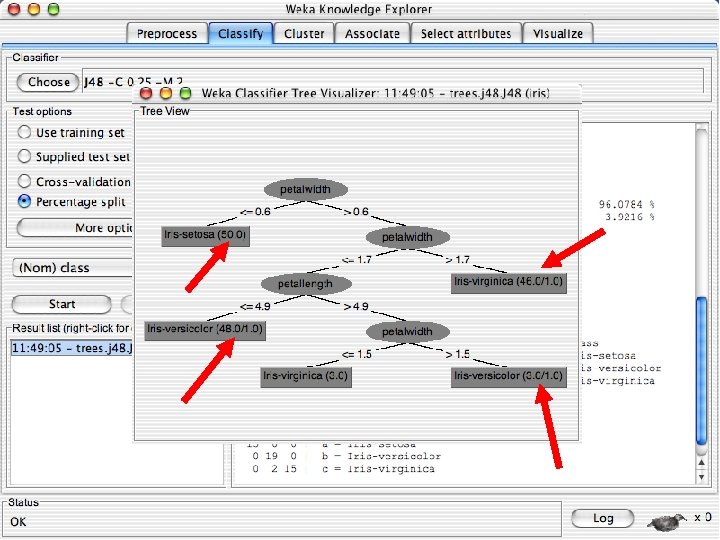Viewport: 720px width, 540px height.
Task: Click the <= 4.9 branch label
Action: [255, 306]
